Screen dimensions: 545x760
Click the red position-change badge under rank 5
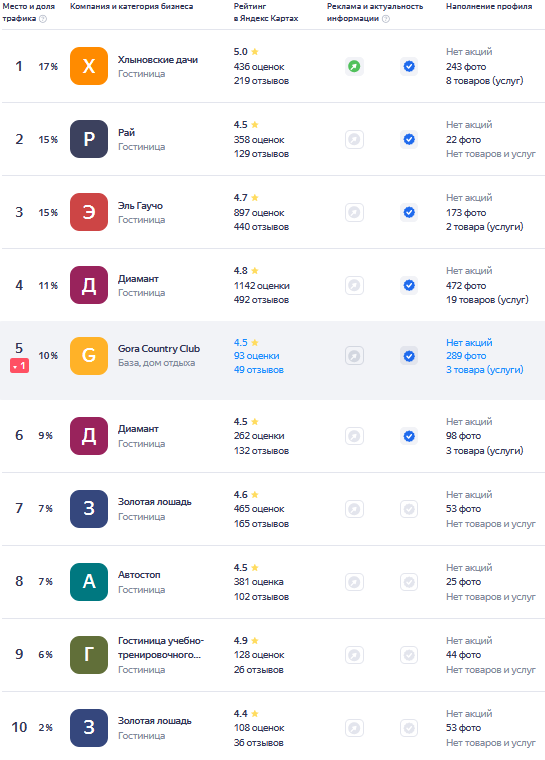19,366
